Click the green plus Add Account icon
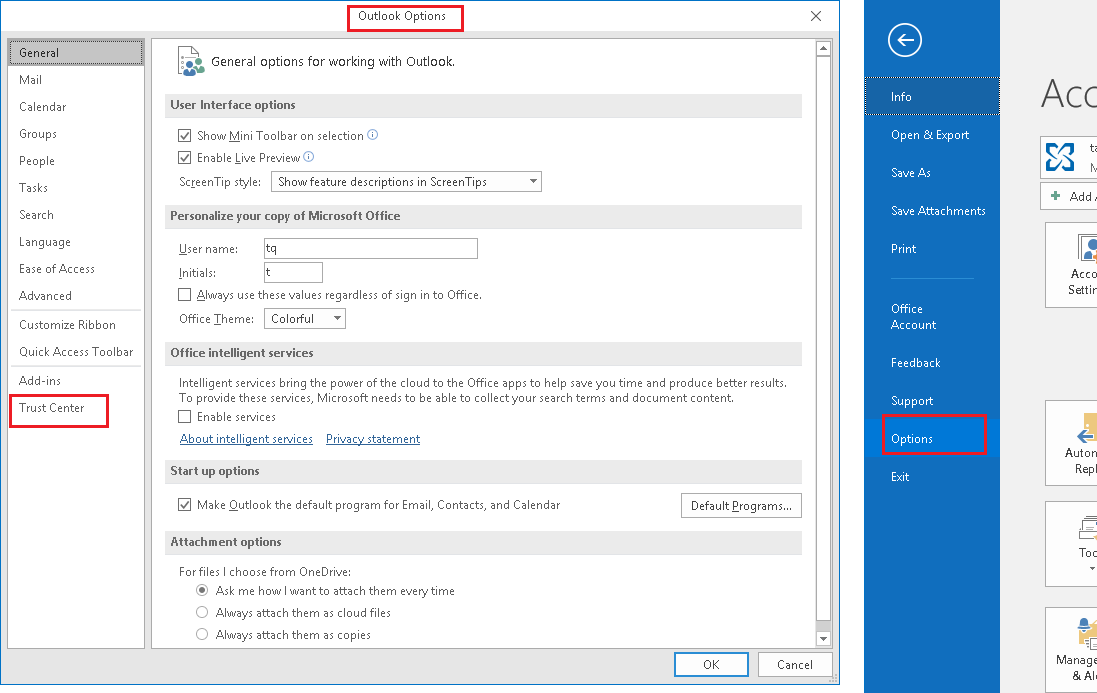Screen dimensions: 1097x693 [1056, 196]
